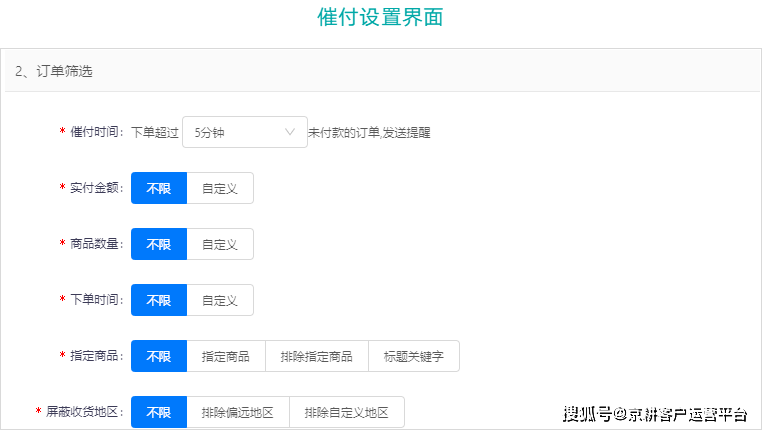Click the 屏蔽收货地区 field label
Viewport: 762px width, 431px height.
coord(85,412)
